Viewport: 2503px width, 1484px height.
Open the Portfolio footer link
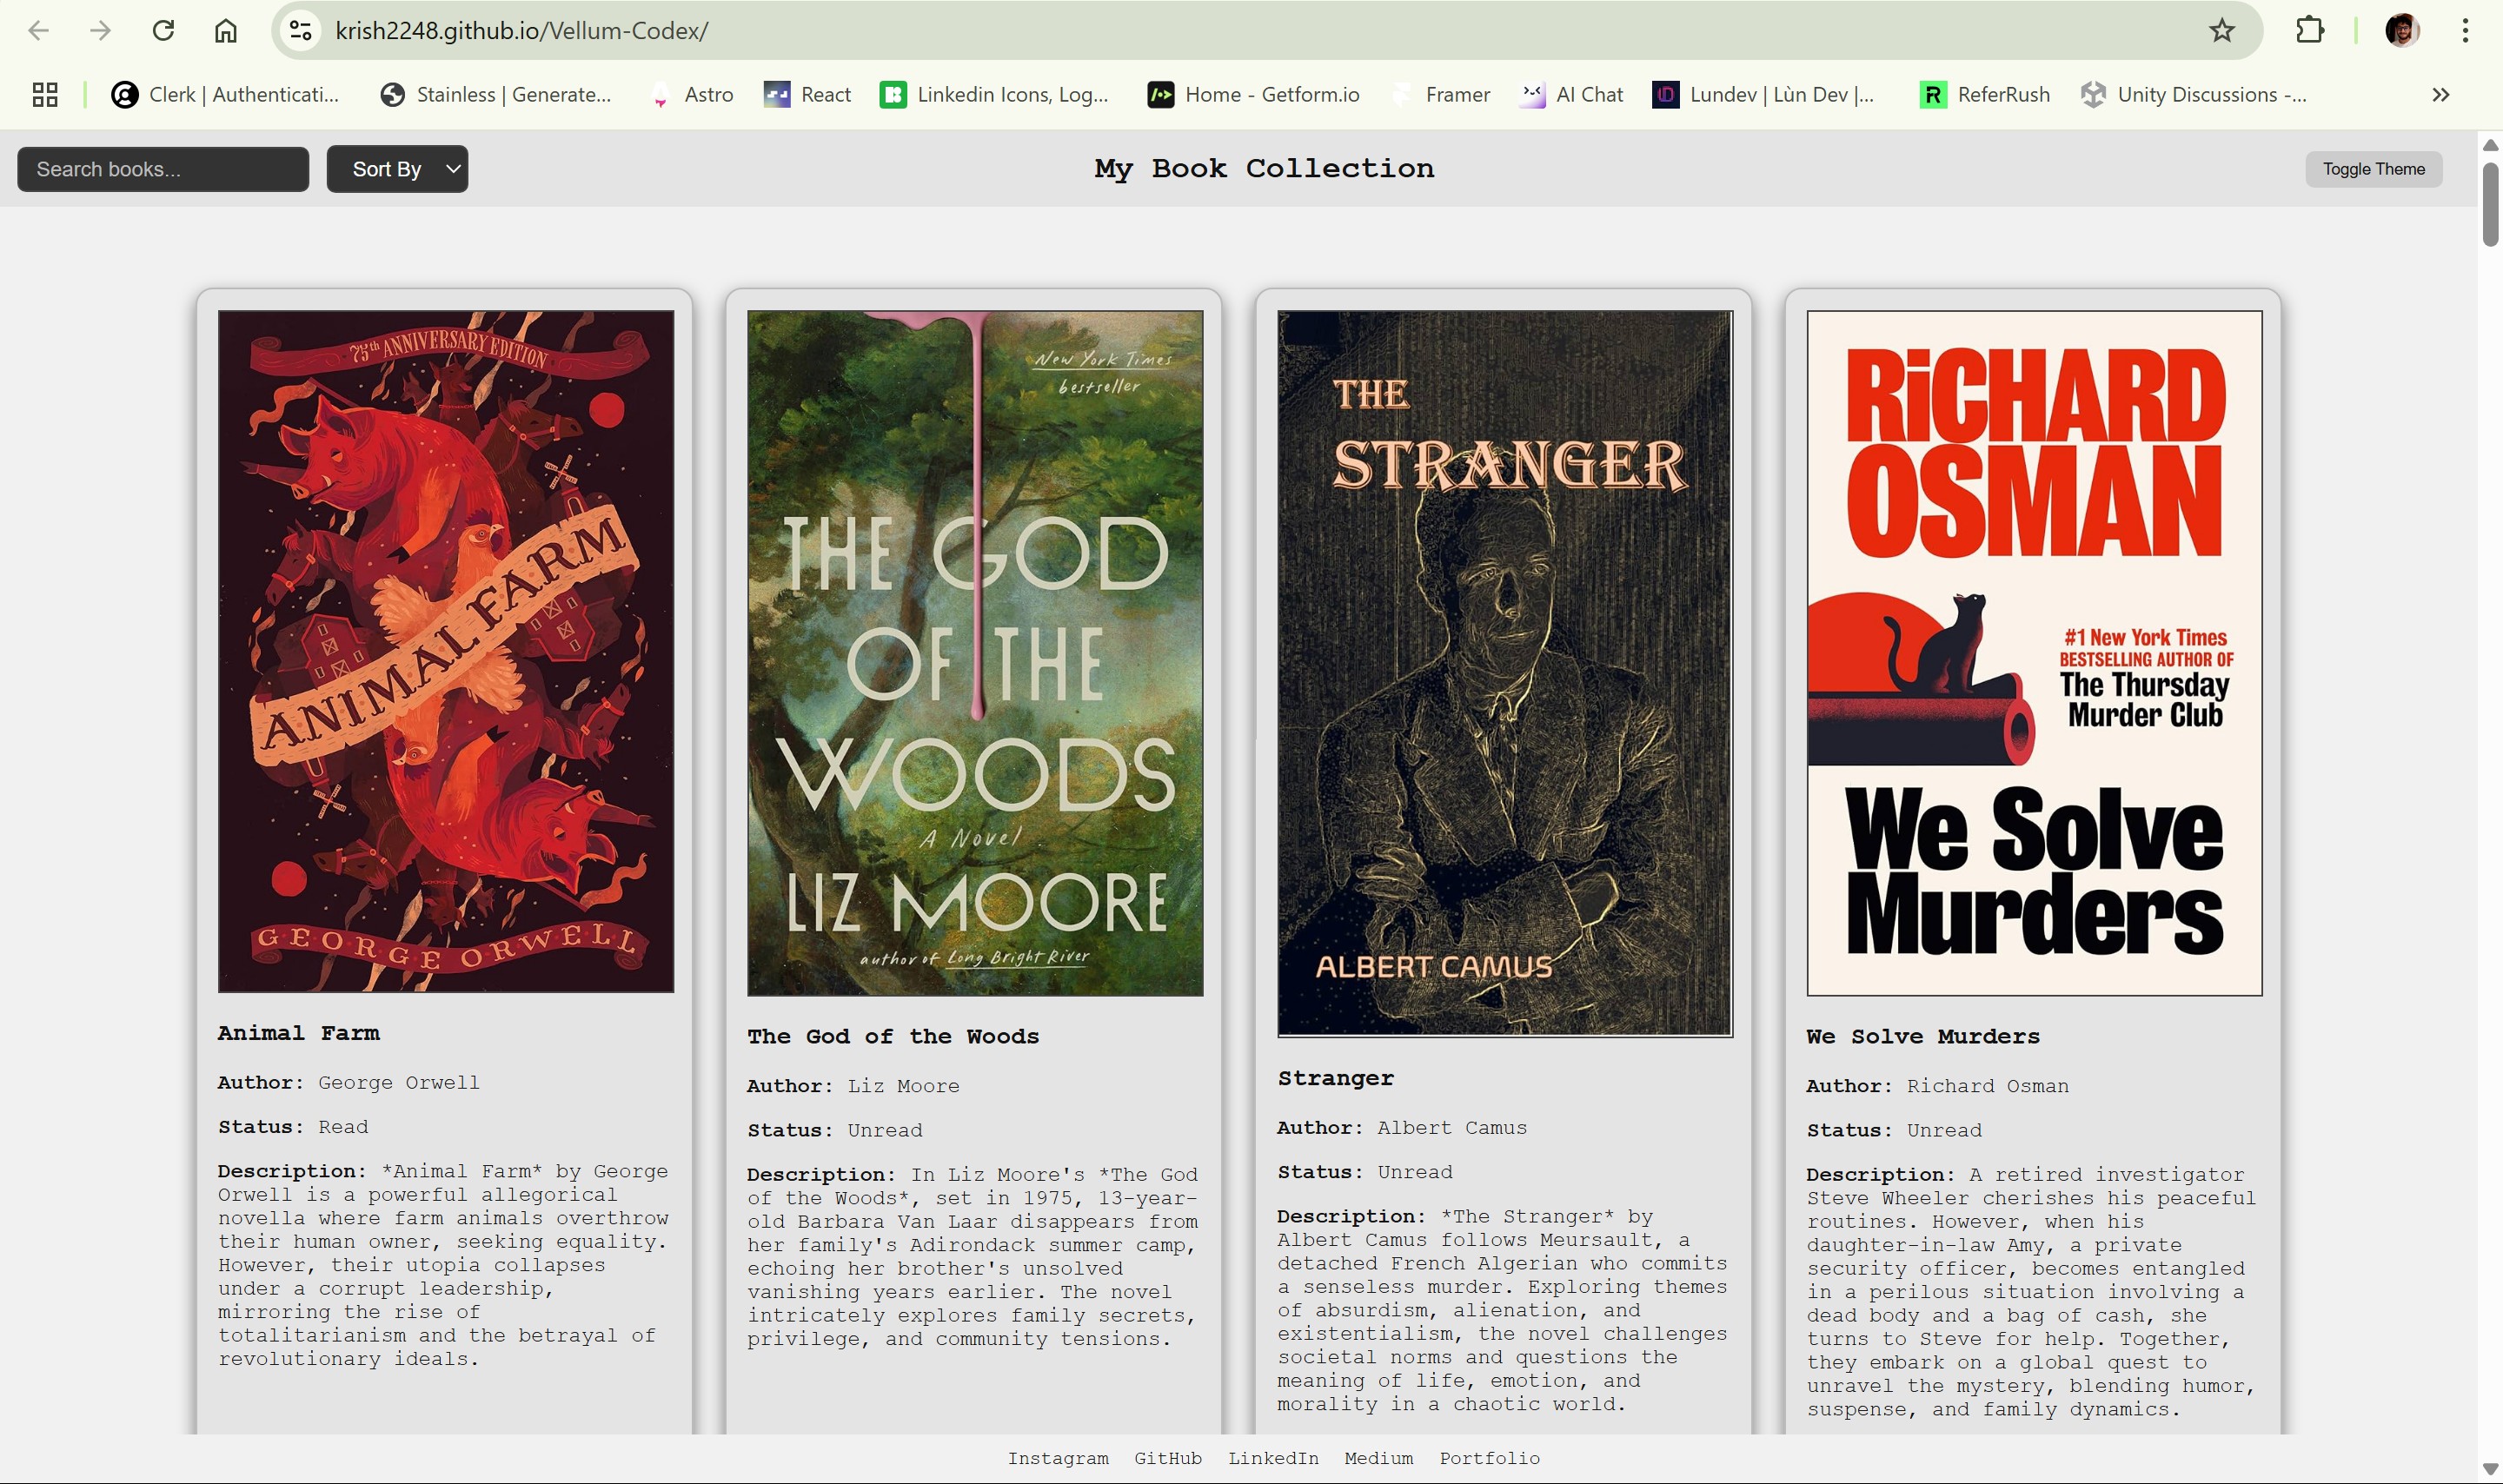coord(1489,1458)
